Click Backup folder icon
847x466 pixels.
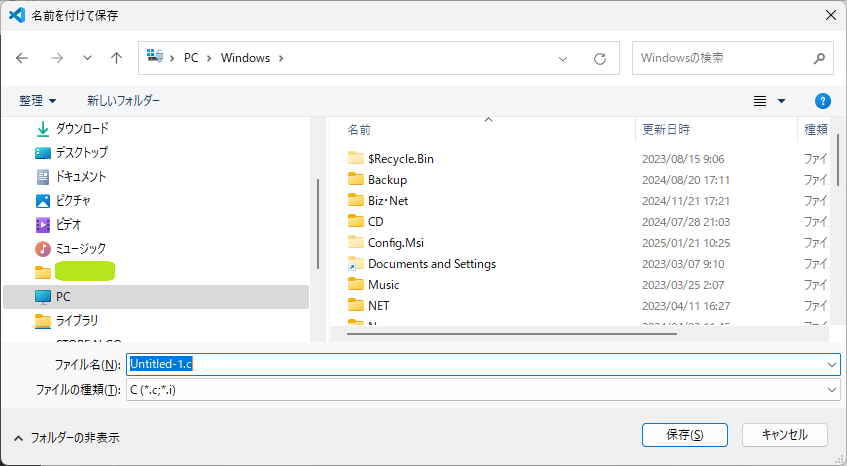355,179
